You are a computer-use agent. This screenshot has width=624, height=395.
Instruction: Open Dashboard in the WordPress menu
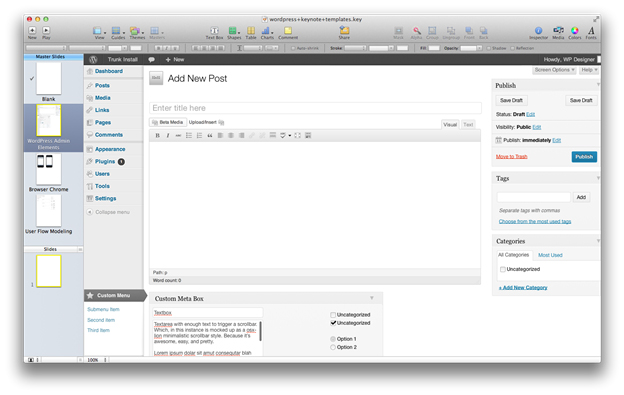pos(109,71)
